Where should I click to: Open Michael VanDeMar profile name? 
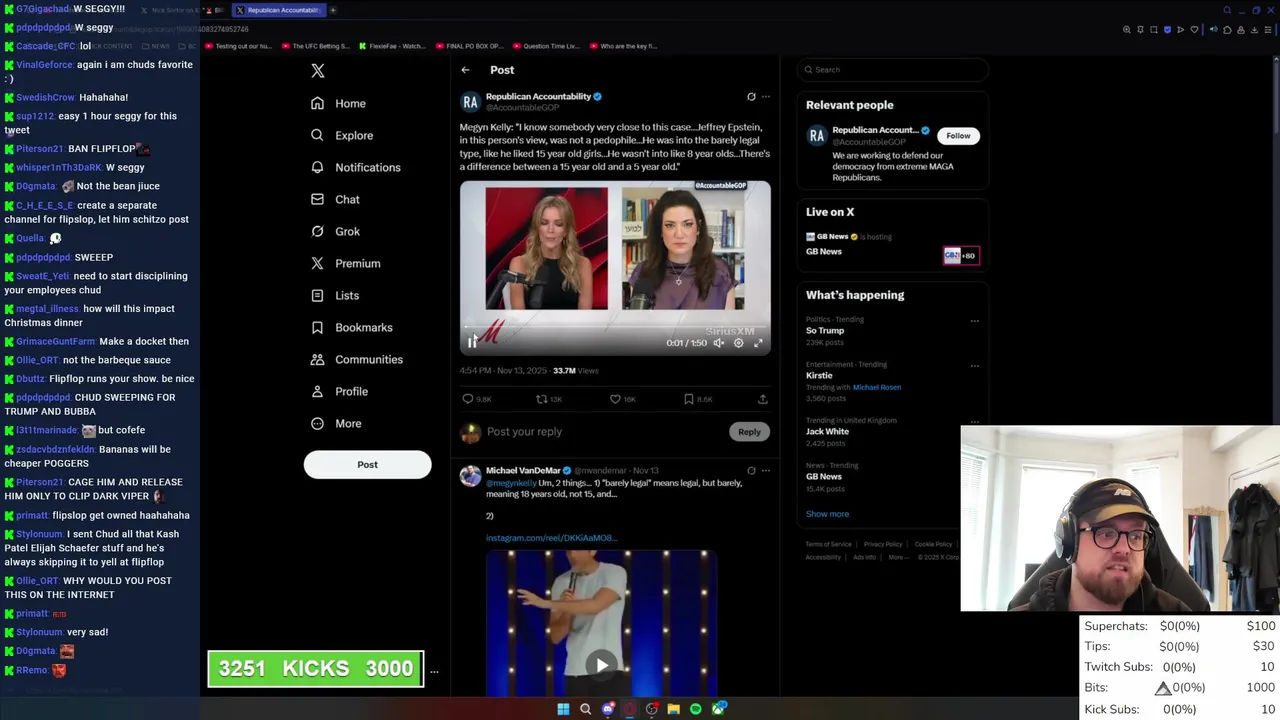tap(523, 470)
